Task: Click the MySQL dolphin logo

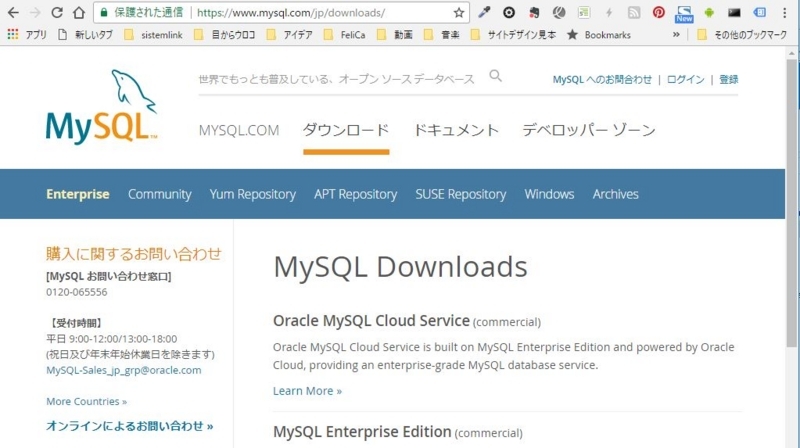Action: click(x=101, y=106)
